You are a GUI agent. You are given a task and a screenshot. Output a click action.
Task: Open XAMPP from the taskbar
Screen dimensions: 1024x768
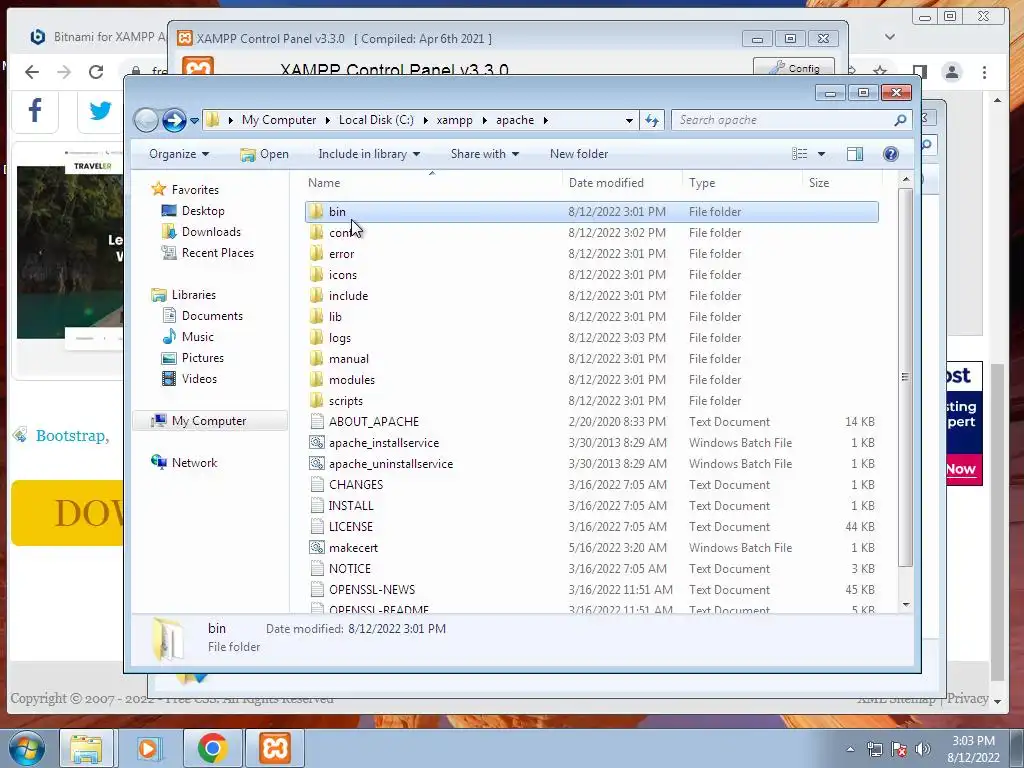pos(274,748)
